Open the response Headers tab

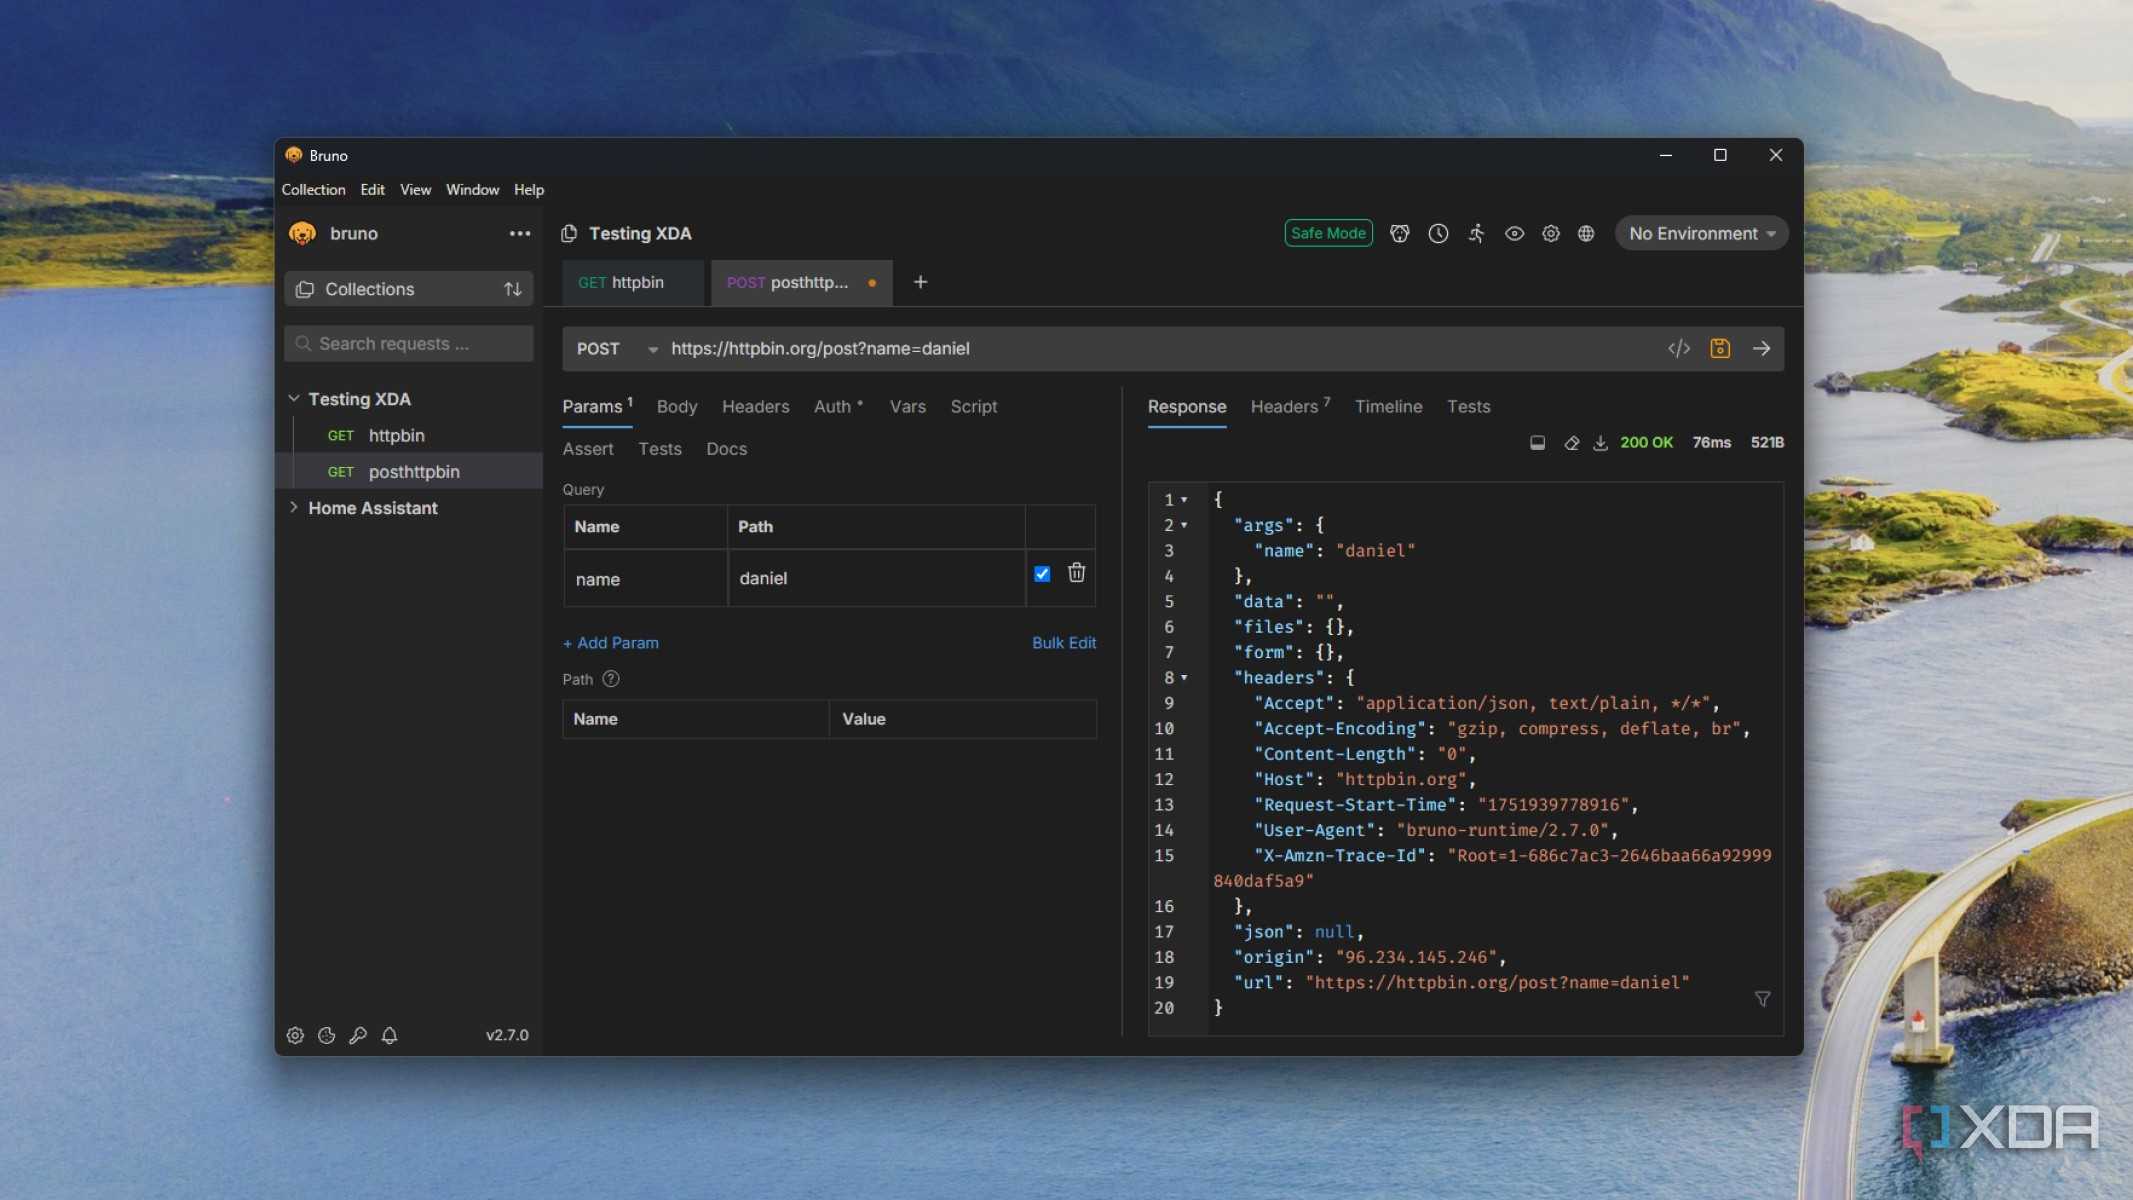coord(1290,406)
